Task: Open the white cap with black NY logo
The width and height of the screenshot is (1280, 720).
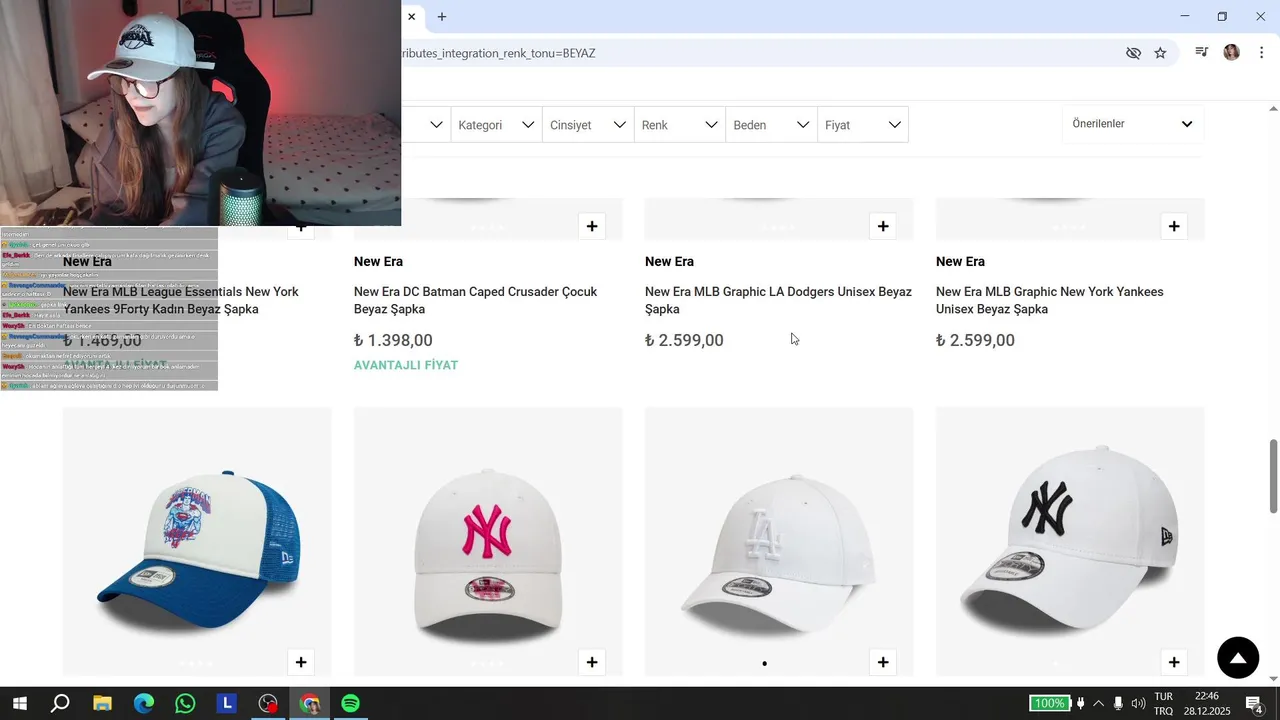Action: coord(1070,542)
